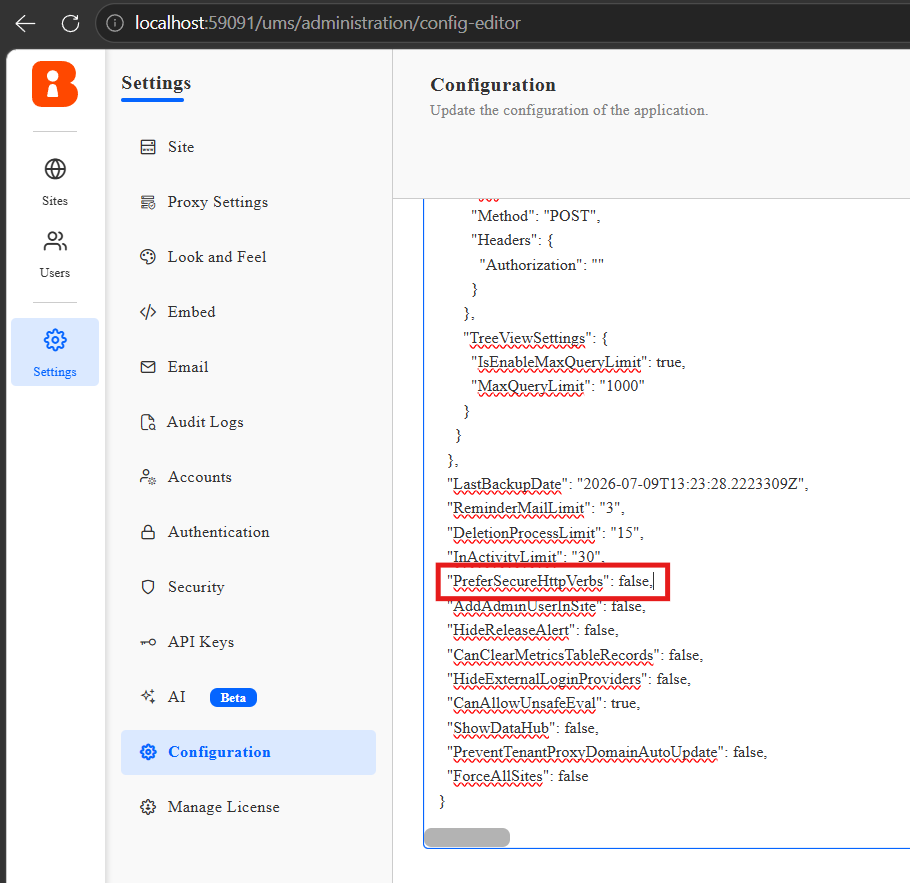The image size is (910, 883).
Task: Click the "HideExternalLoginProviders" line
Action: [x=569, y=679]
